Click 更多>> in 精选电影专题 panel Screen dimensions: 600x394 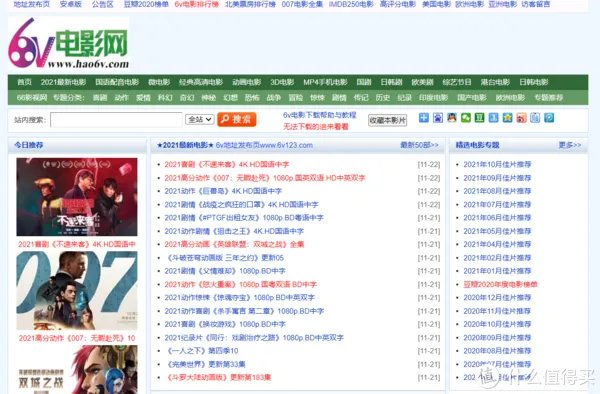tap(570, 145)
